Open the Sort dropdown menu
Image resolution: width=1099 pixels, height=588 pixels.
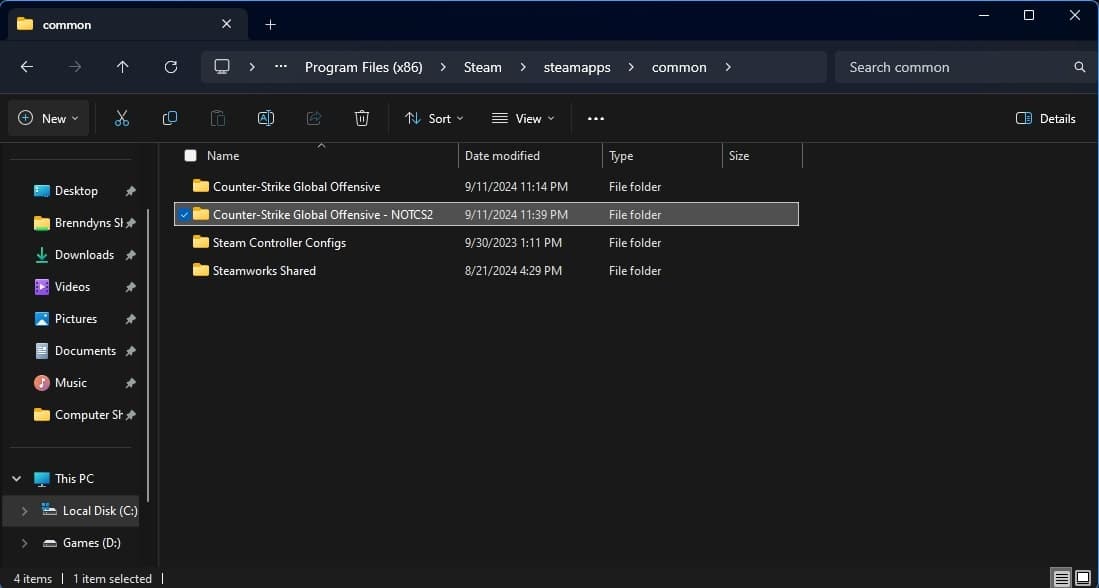434,118
